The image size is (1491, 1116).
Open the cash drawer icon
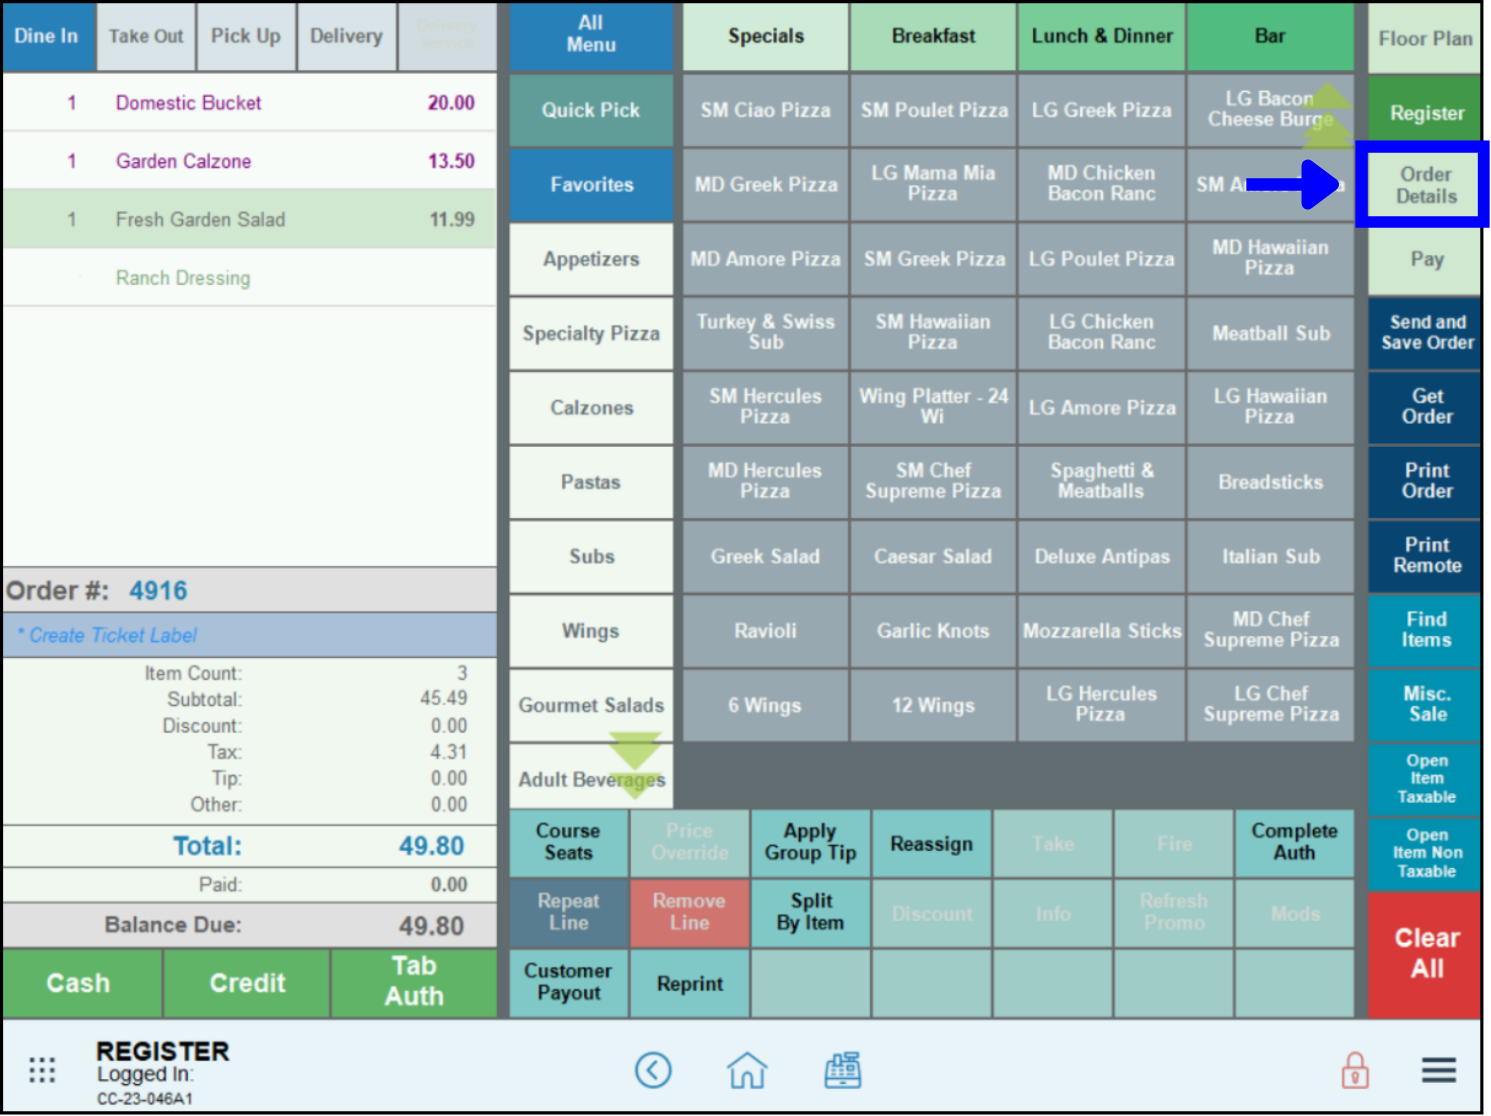[842, 1070]
